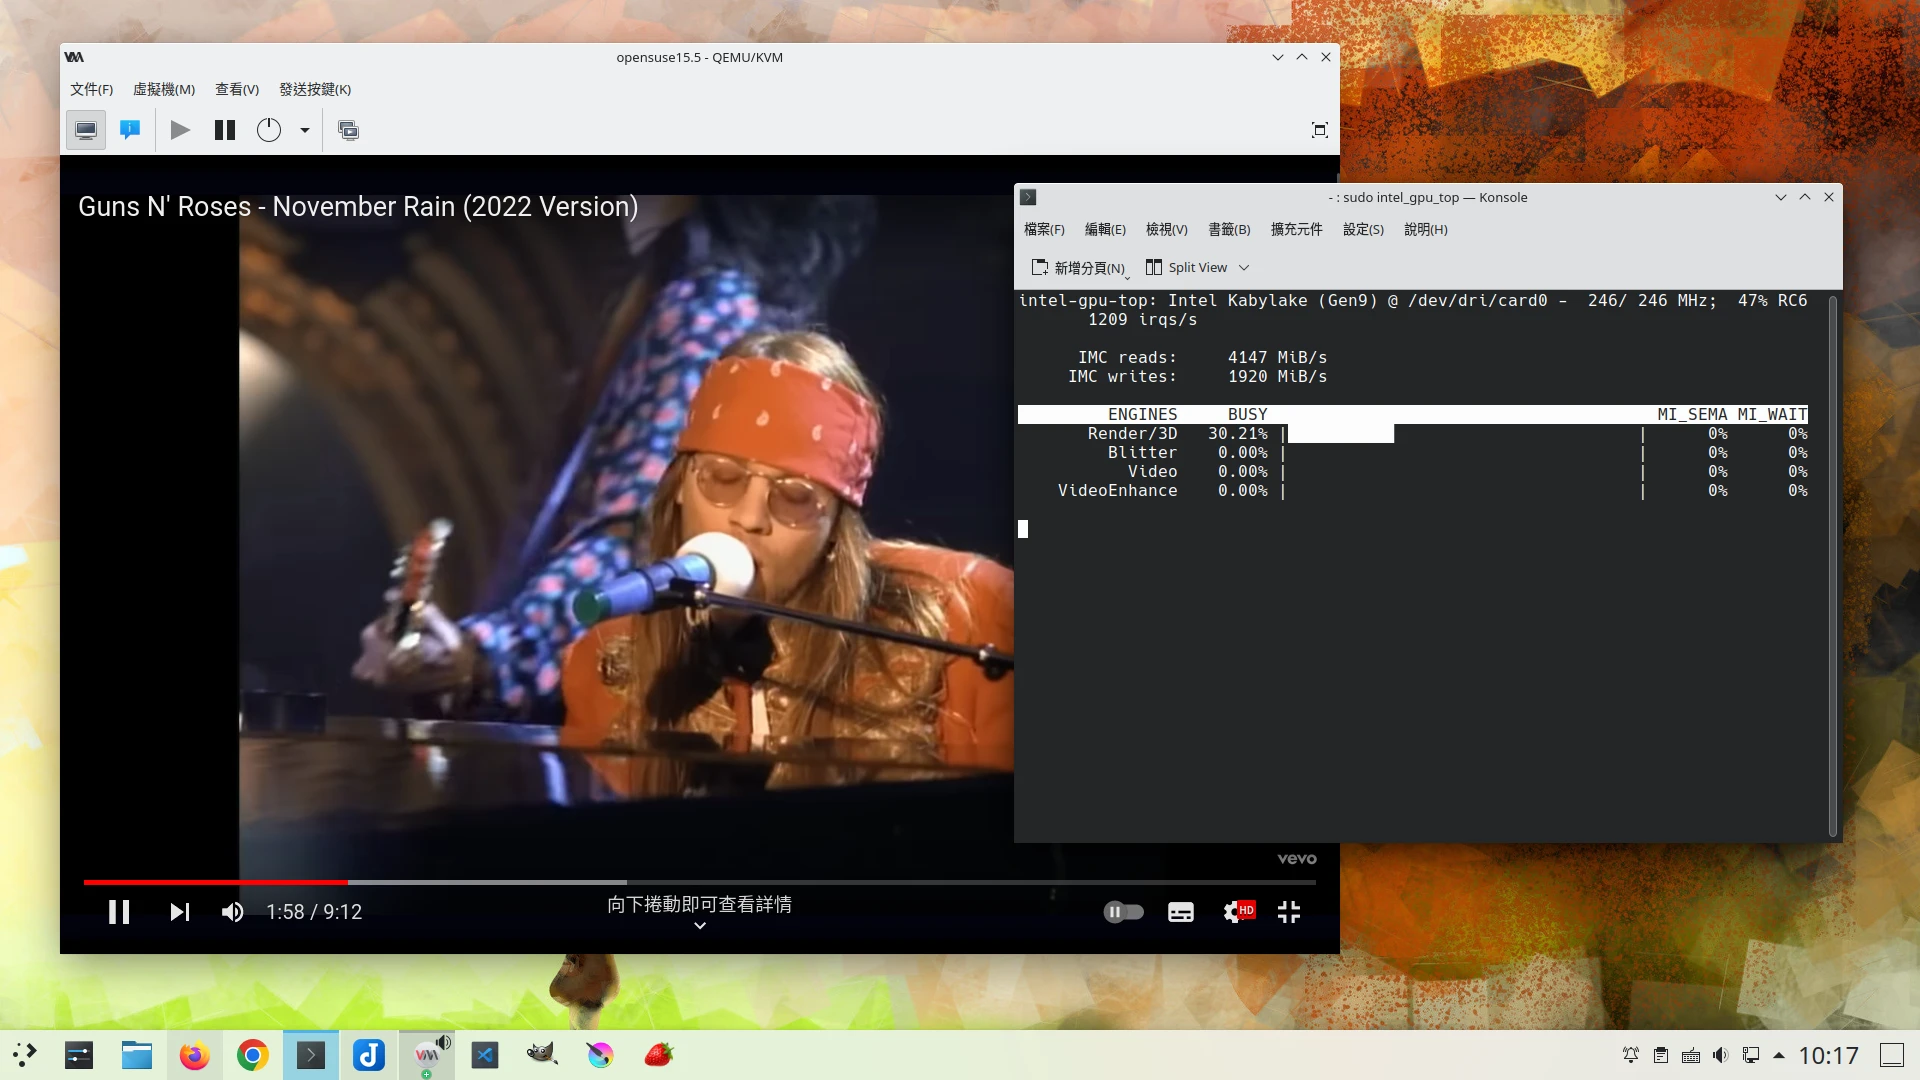Pause the virtual machine
Screen dimensions: 1920x1080
coord(225,130)
